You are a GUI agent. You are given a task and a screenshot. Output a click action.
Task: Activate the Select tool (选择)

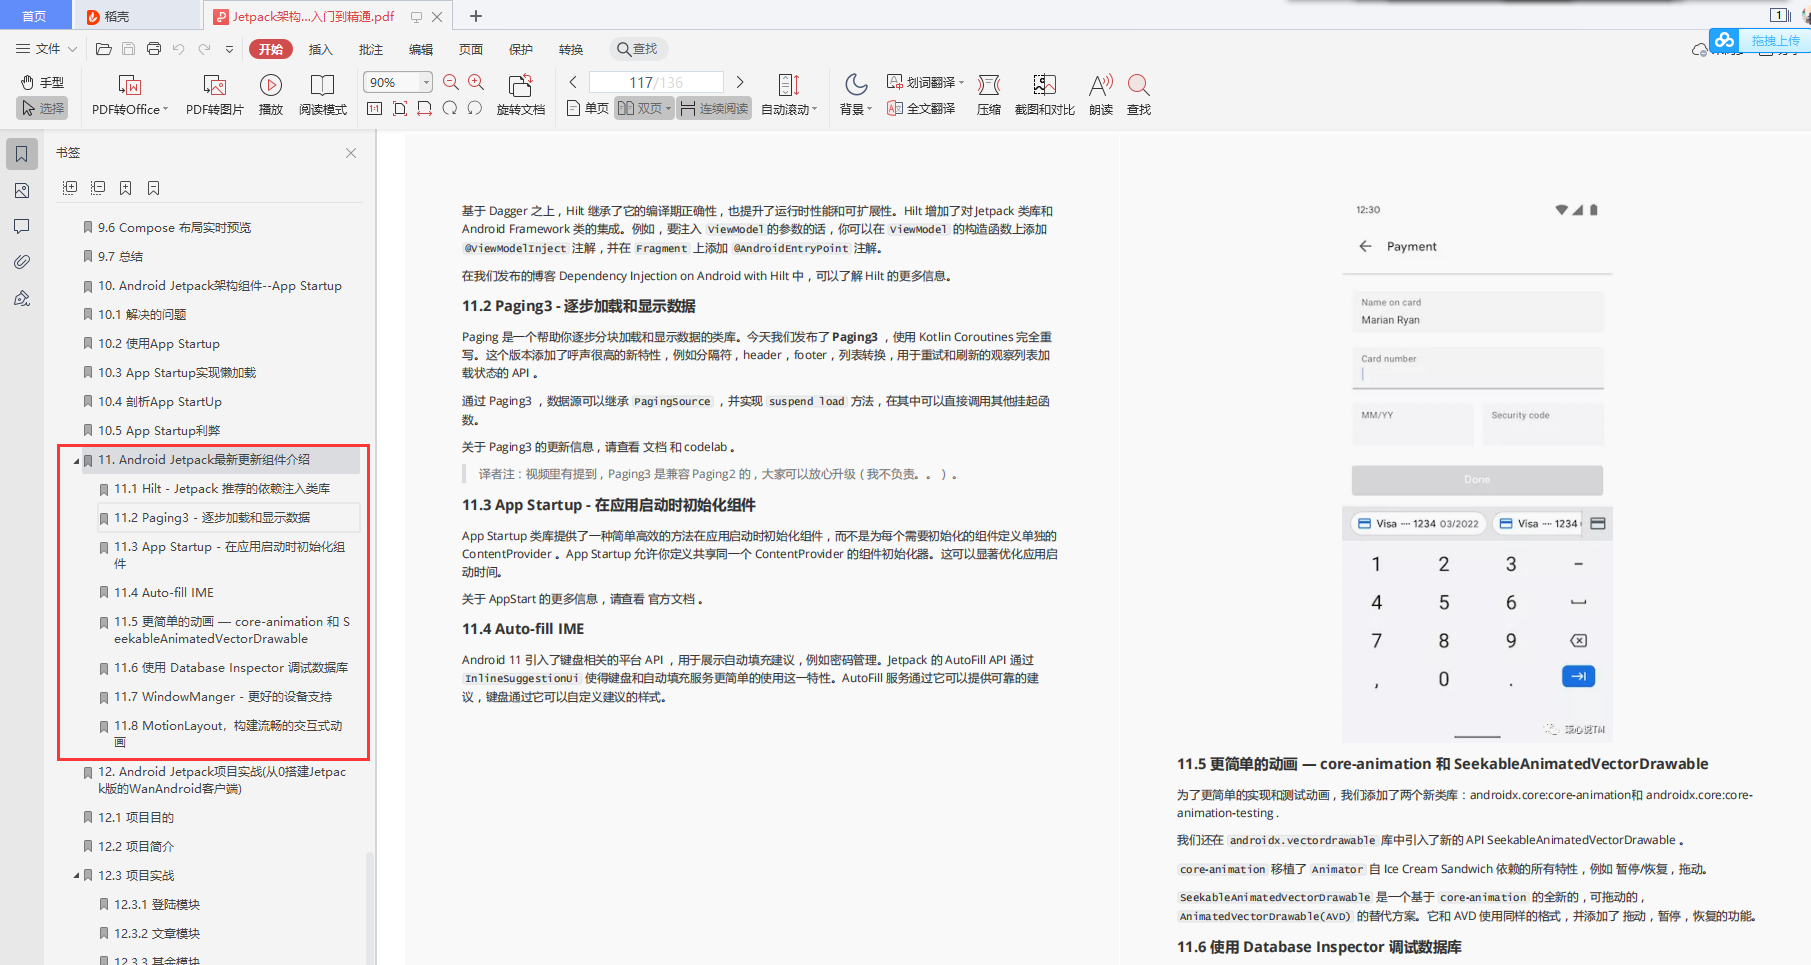click(42, 108)
